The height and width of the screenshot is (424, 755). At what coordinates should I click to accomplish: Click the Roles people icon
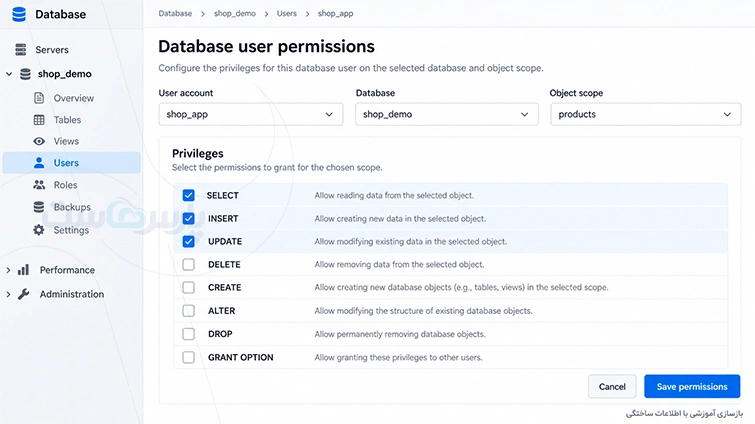pos(39,185)
